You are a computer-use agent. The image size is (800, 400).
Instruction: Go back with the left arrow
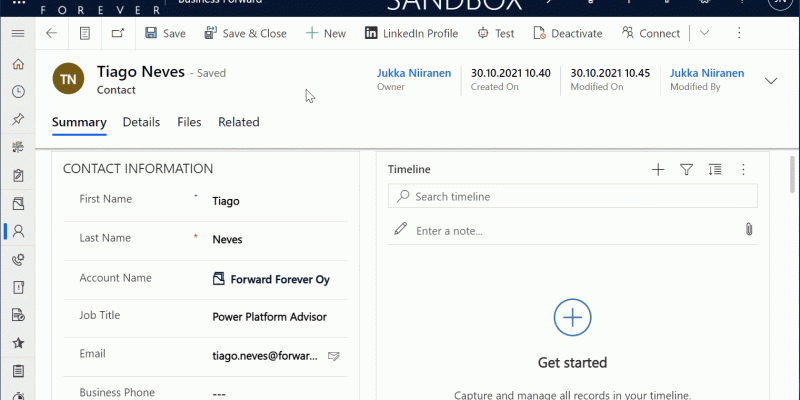click(x=52, y=34)
